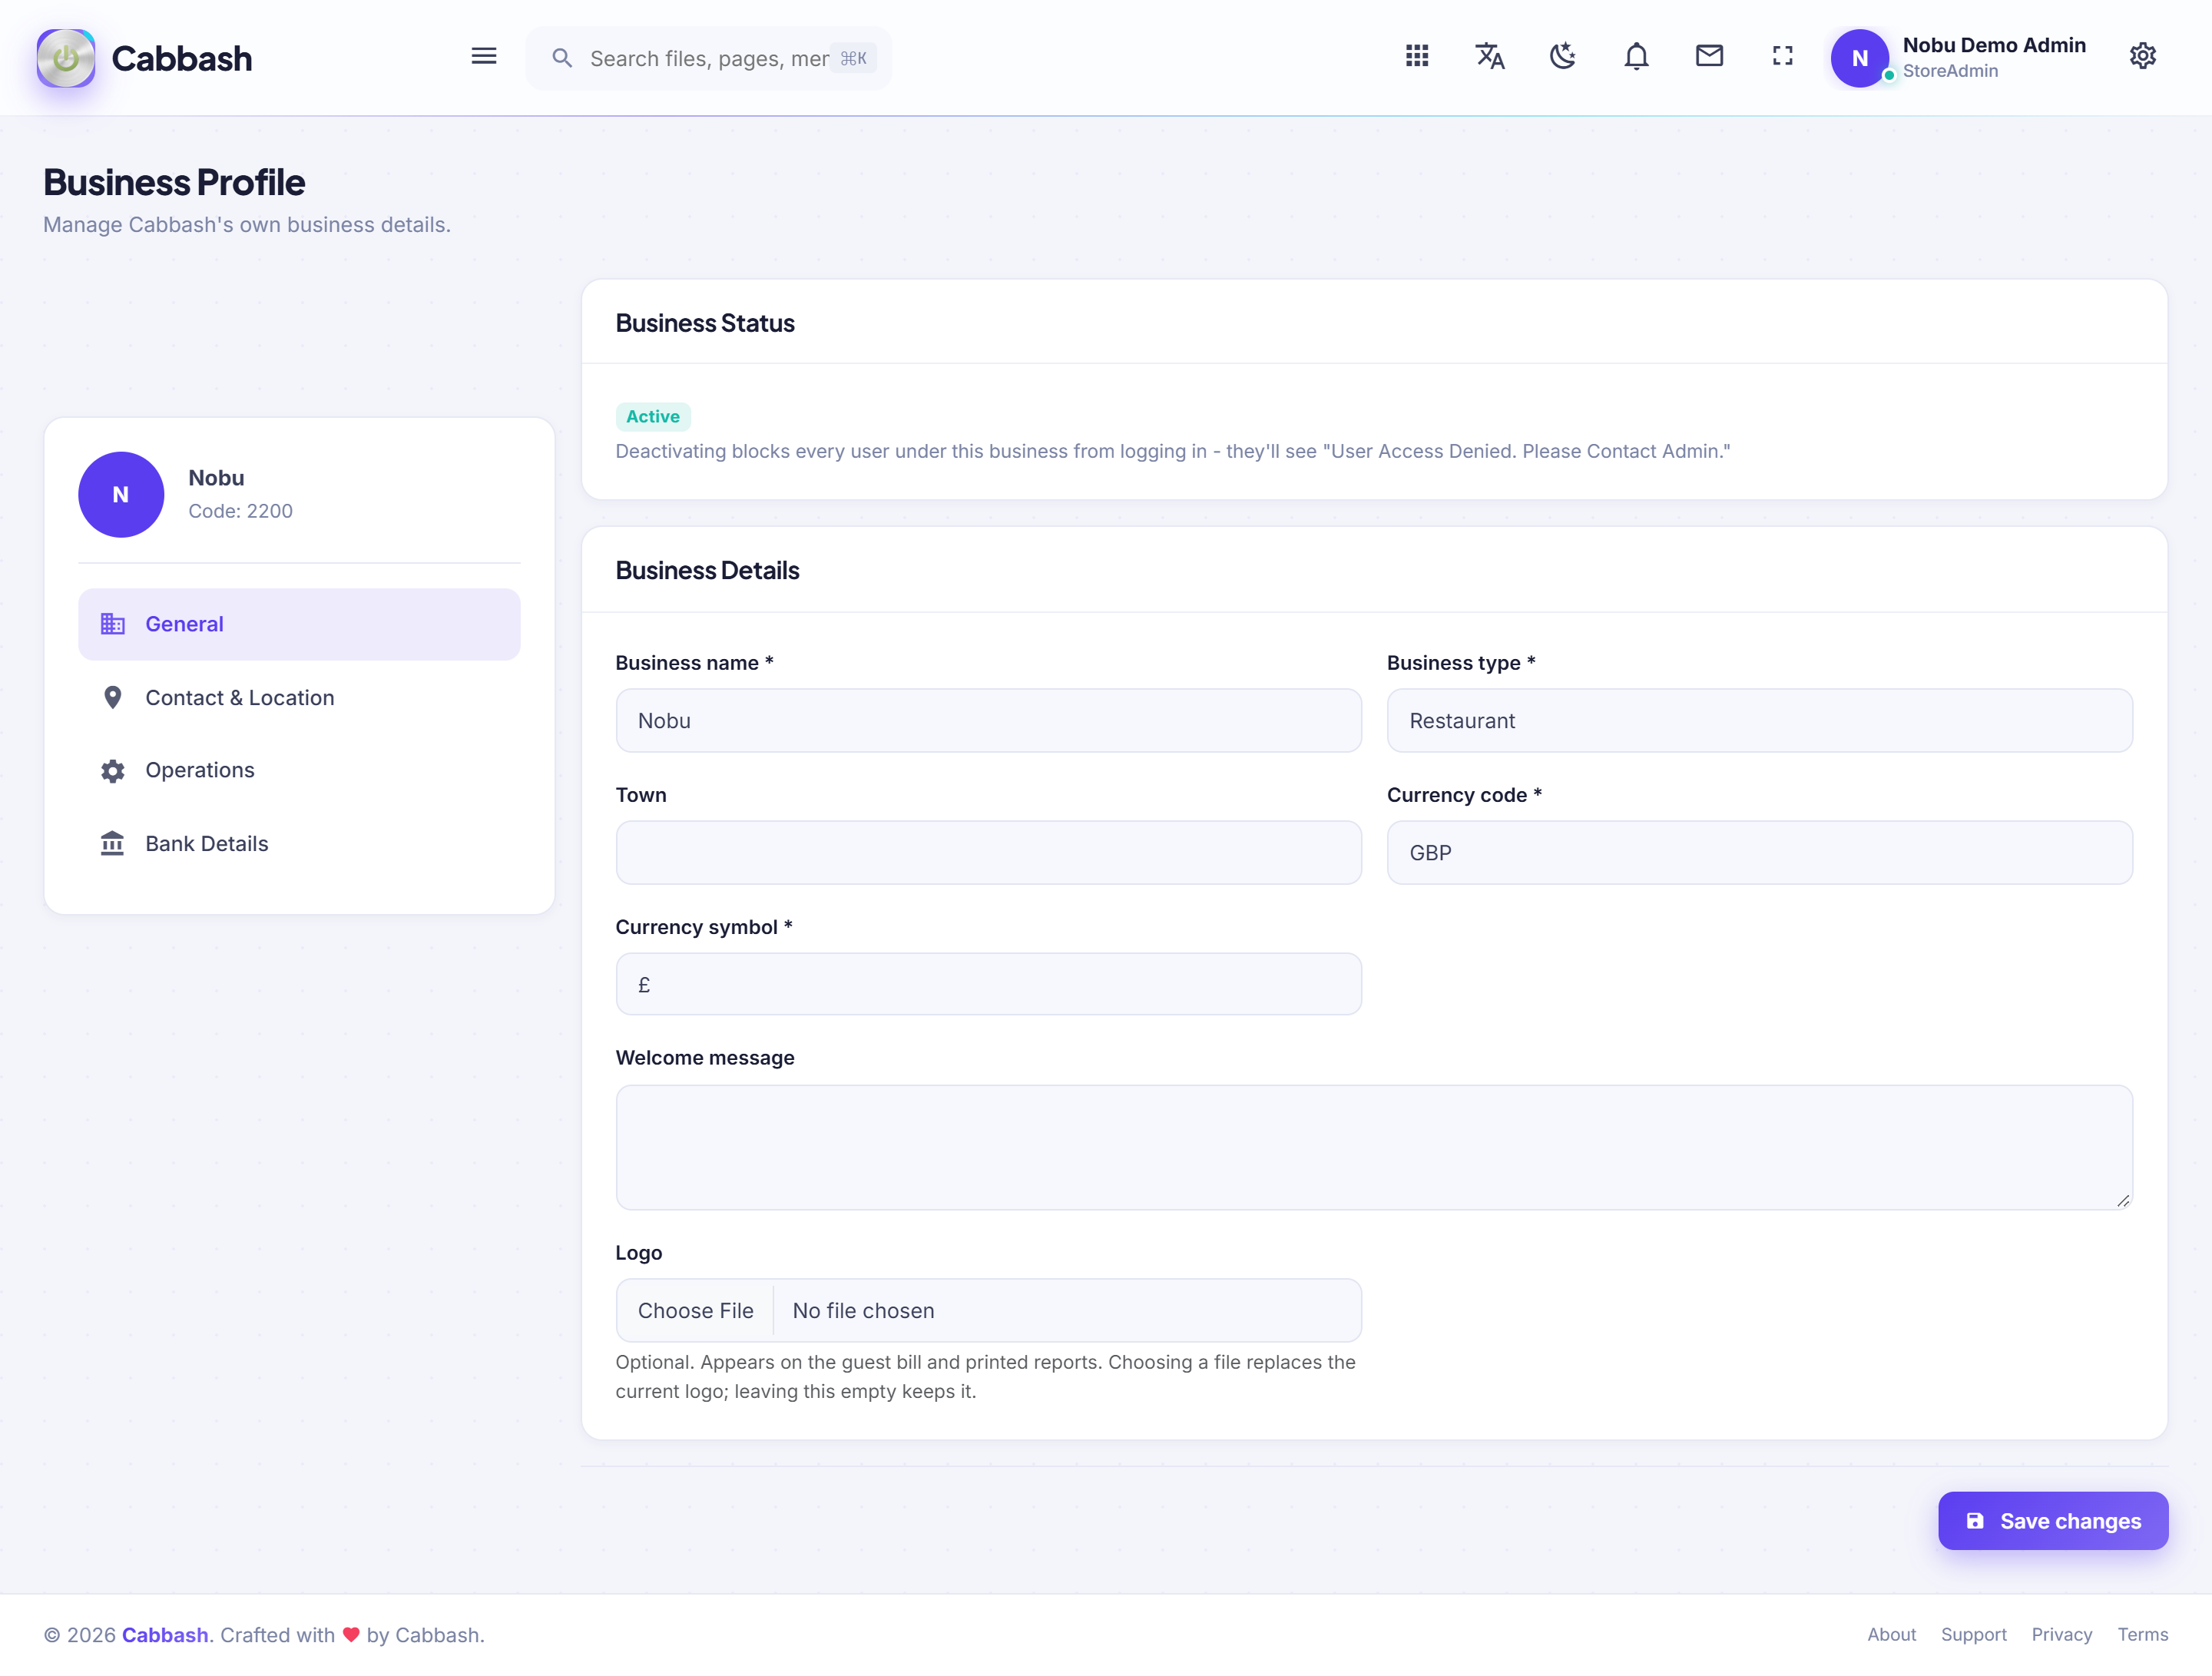Click the location pin icon
The height and width of the screenshot is (1676, 2212).
pos(112,697)
